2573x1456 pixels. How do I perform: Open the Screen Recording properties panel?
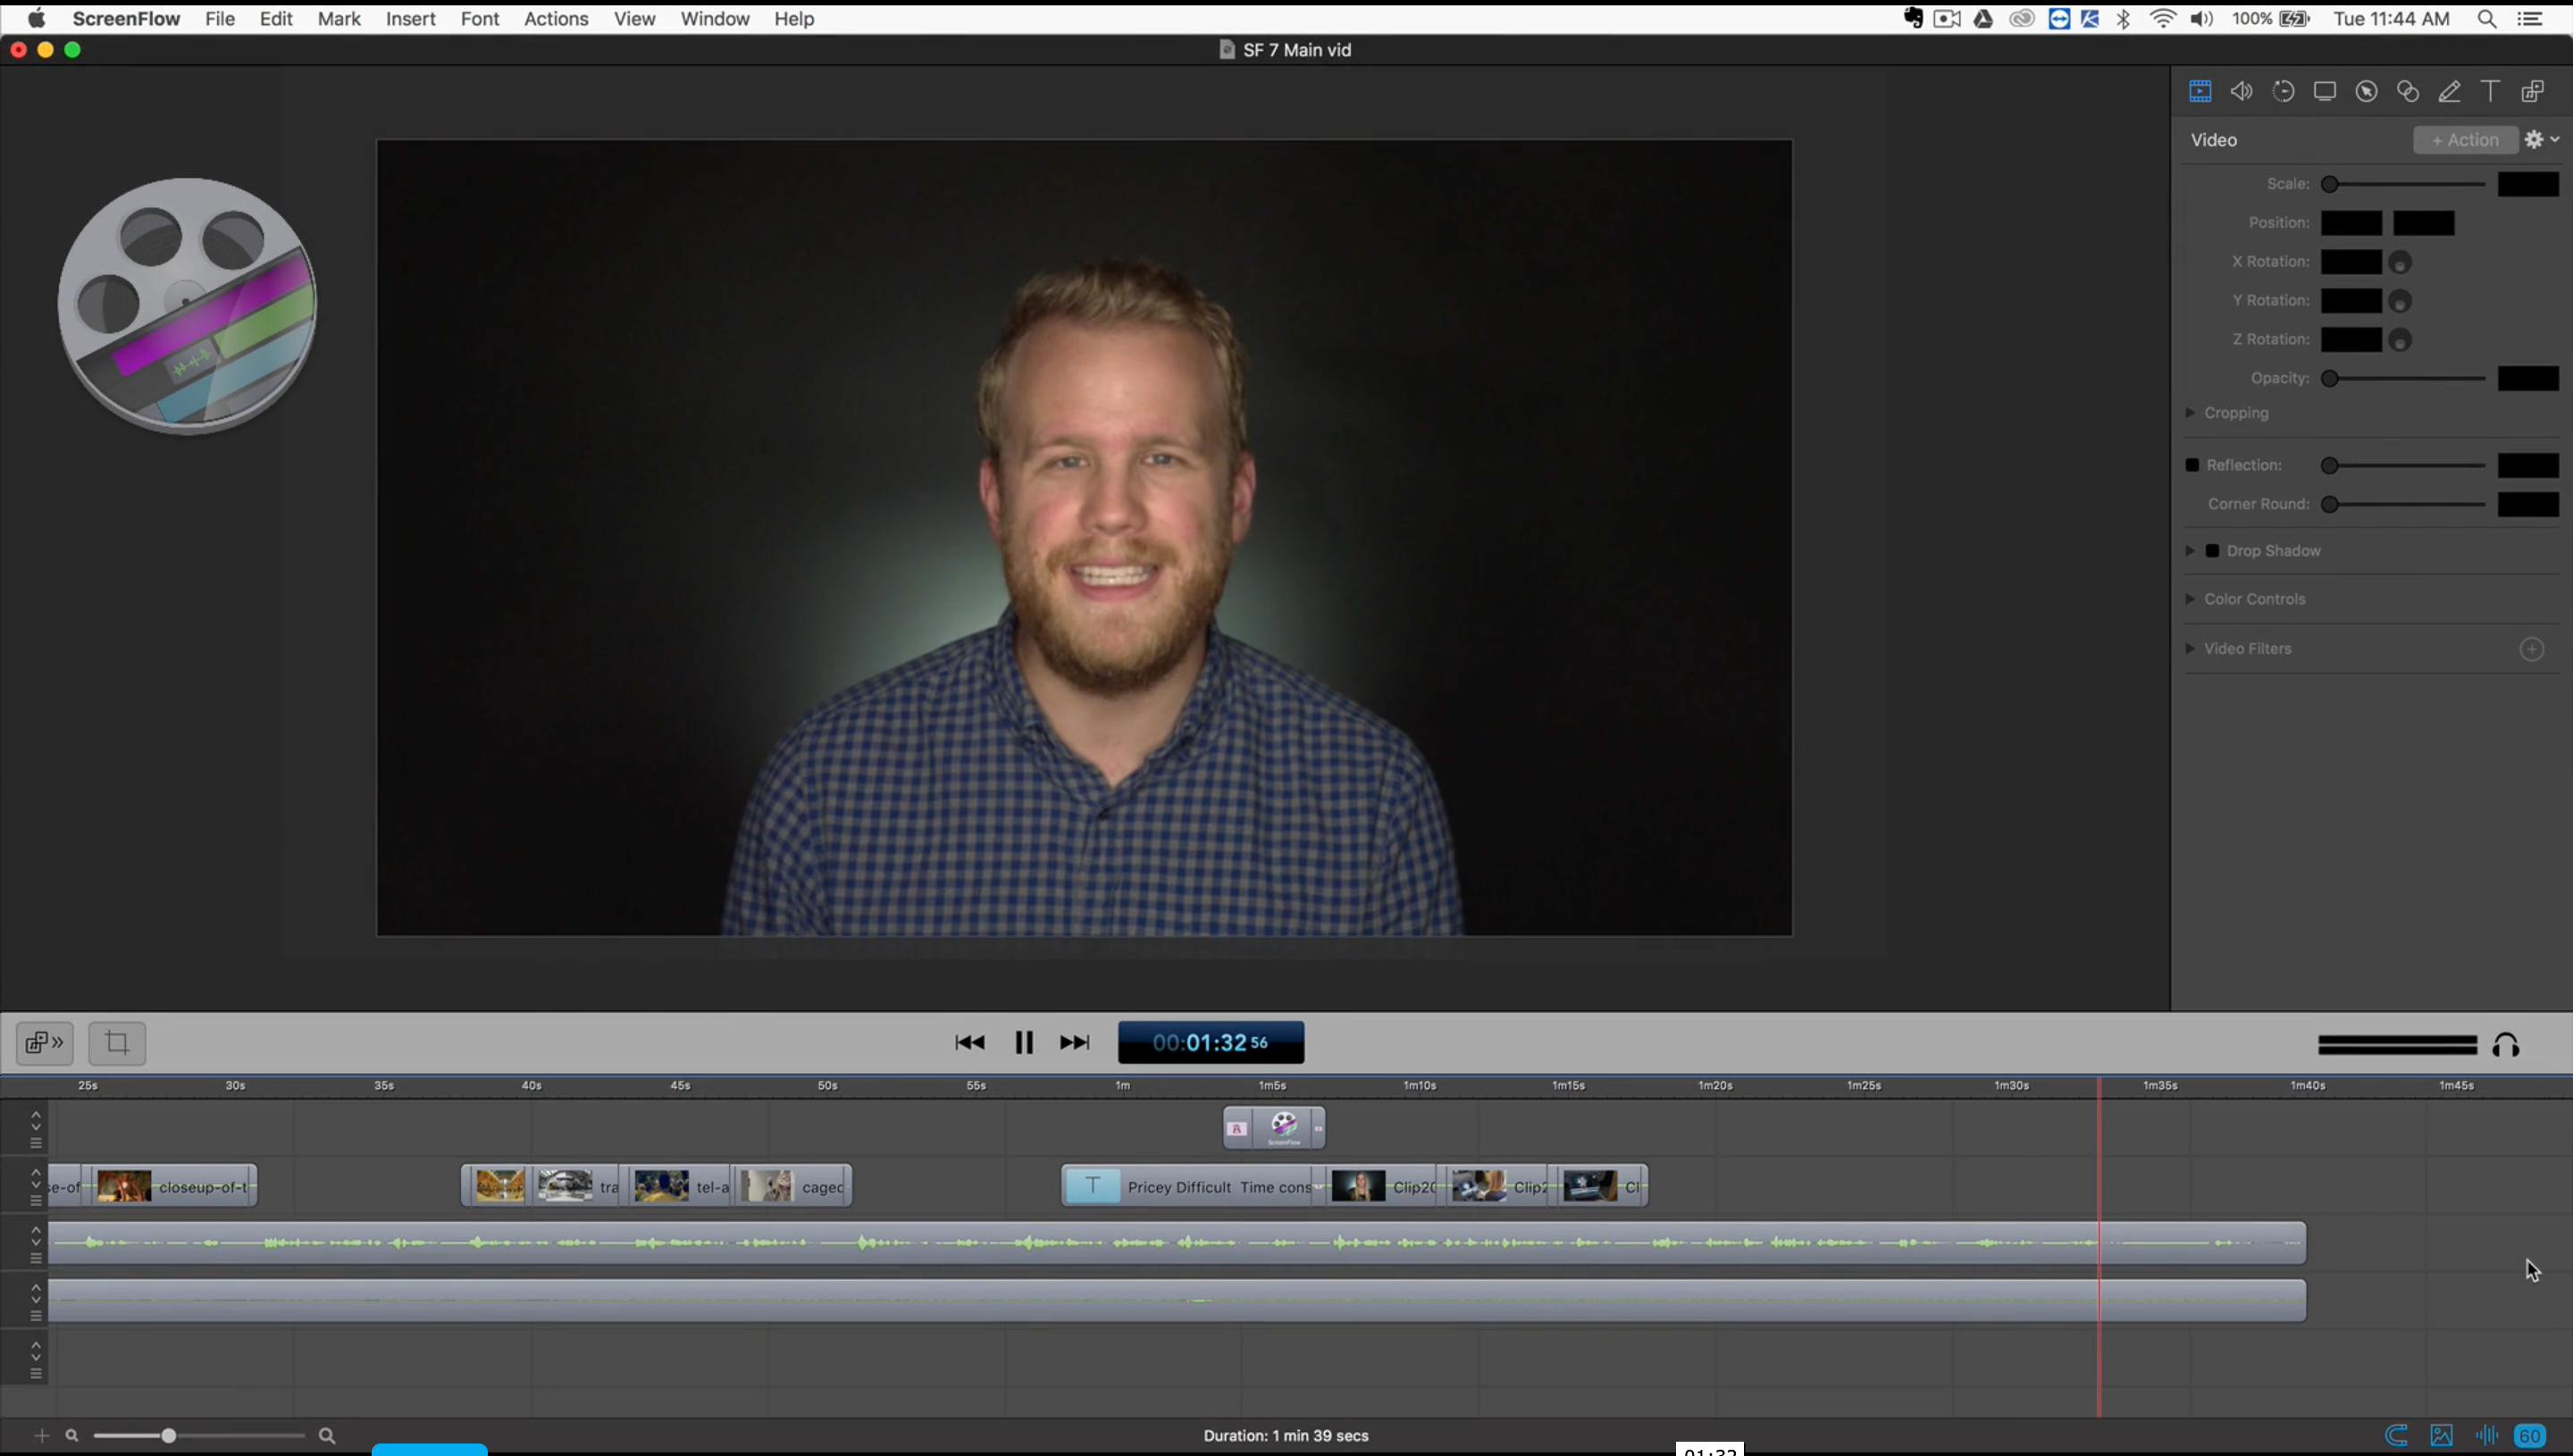click(2325, 91)
